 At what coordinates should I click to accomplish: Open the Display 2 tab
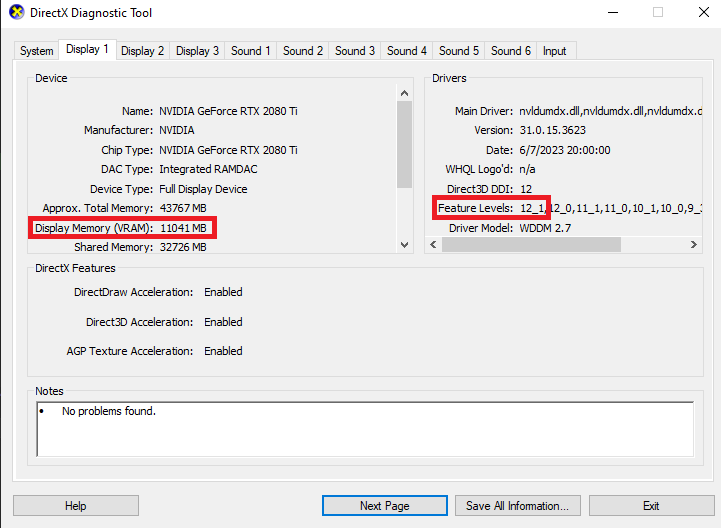point(143,51)
